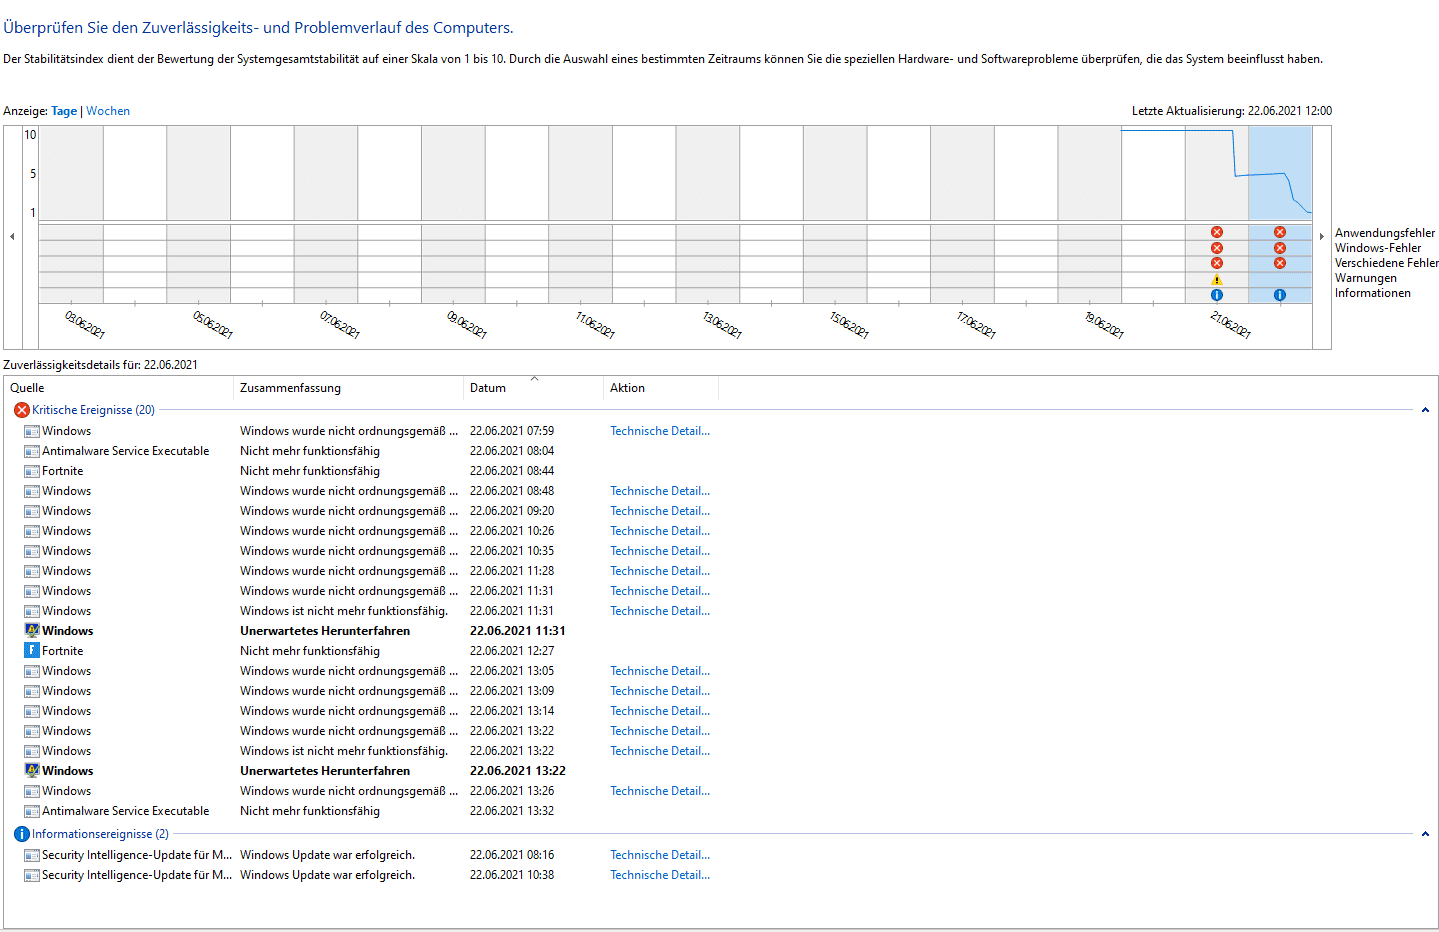Click information icon for 21.06.2021 column
The width and height of the screenshot is (1439, 932).
pyautogui.click(x=1217, y=295)
